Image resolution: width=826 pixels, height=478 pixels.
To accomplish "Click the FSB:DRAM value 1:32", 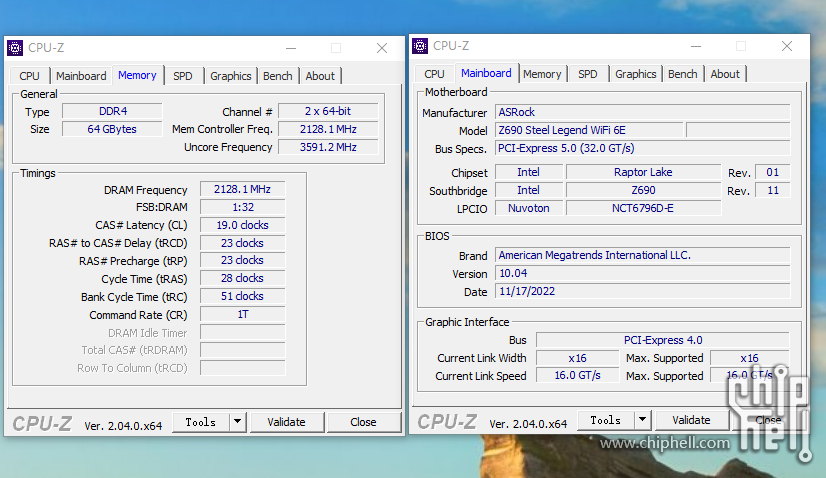I will pyautogui.click(x=242, y=207).
